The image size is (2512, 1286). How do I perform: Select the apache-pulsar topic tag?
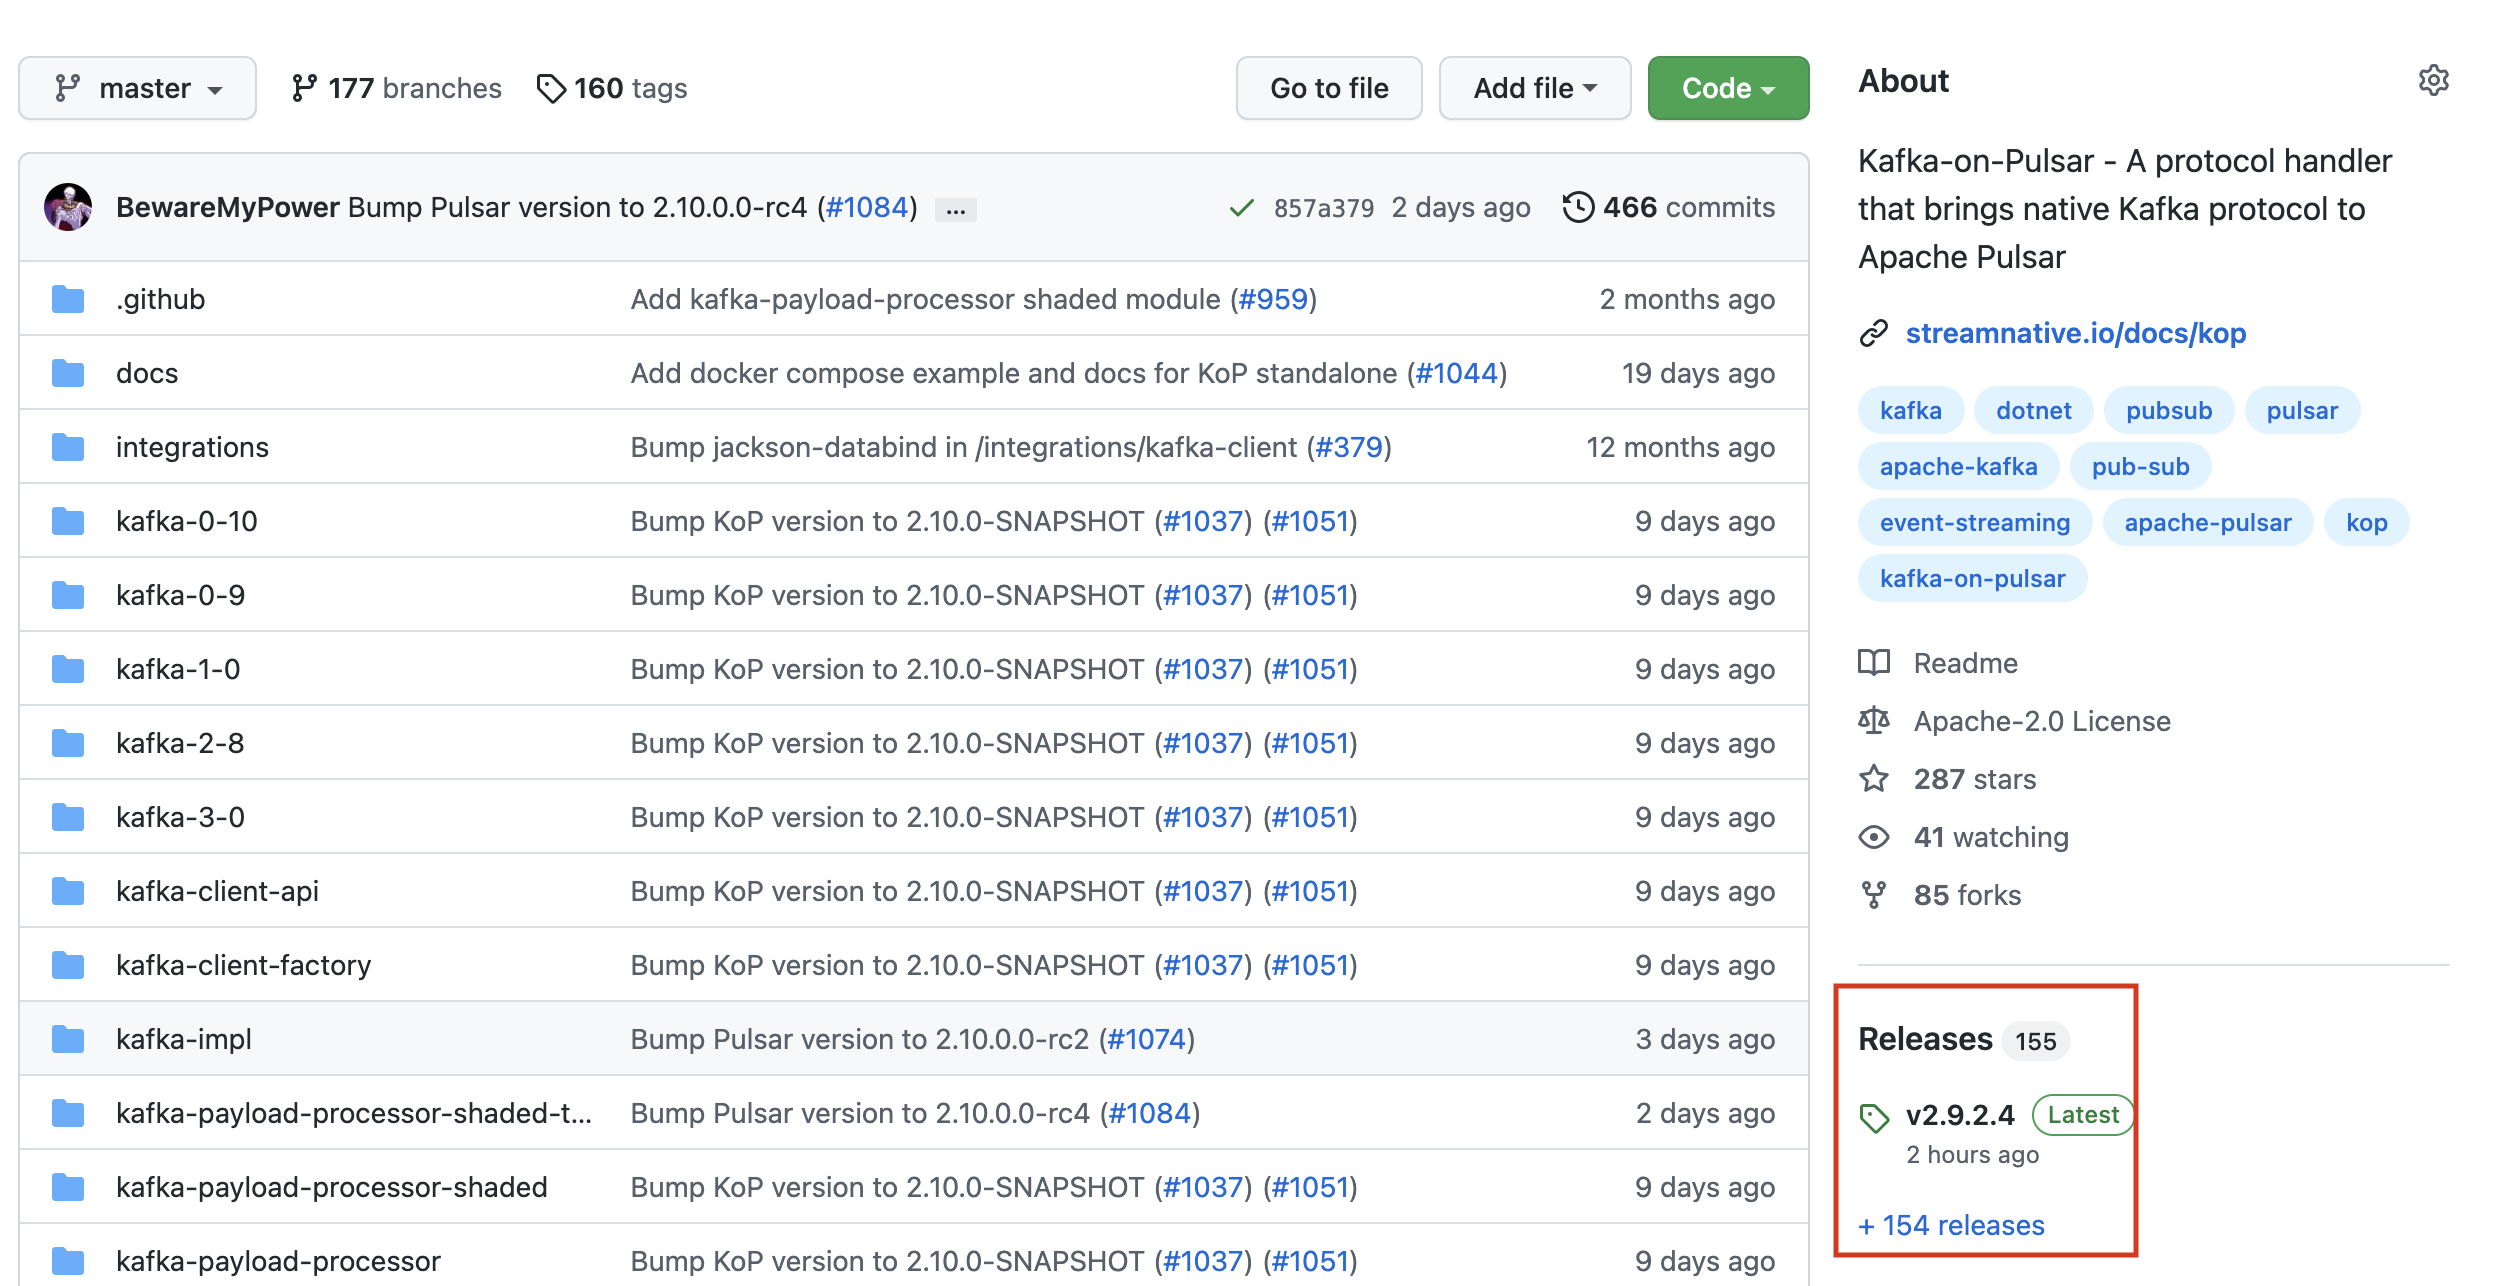tap(2207, 522)
